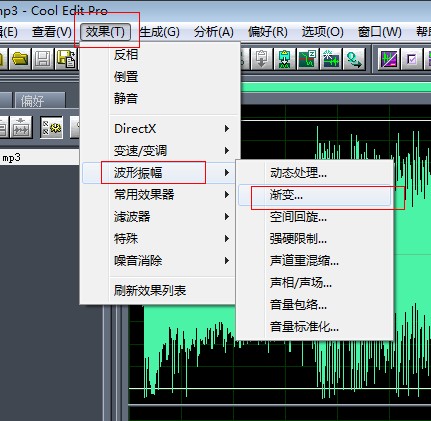Open the 选项(O) menu

322,32
